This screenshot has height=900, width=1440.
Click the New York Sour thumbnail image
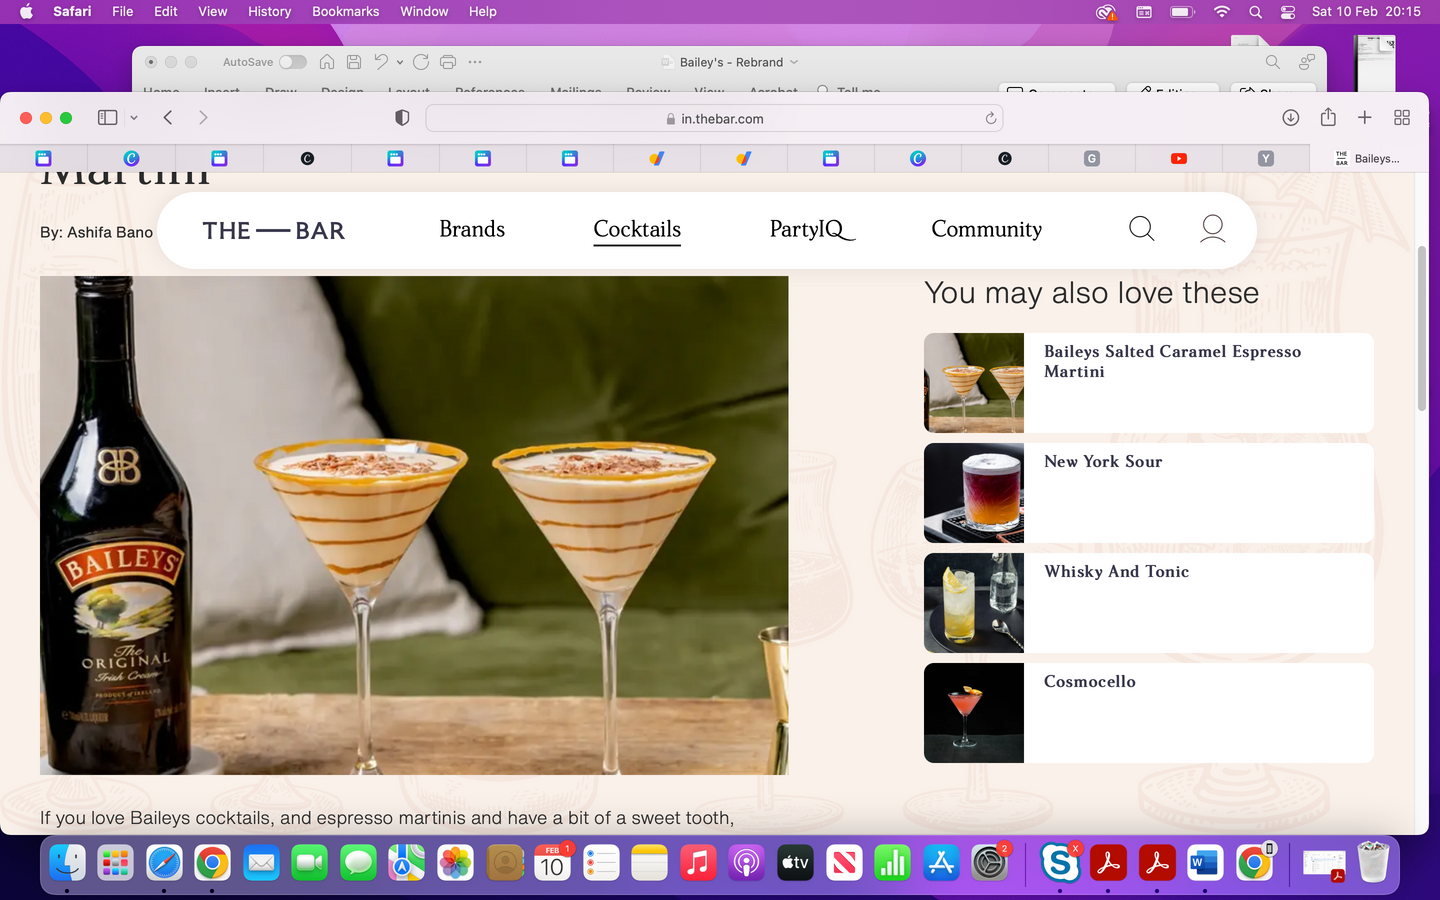(974, 493)
